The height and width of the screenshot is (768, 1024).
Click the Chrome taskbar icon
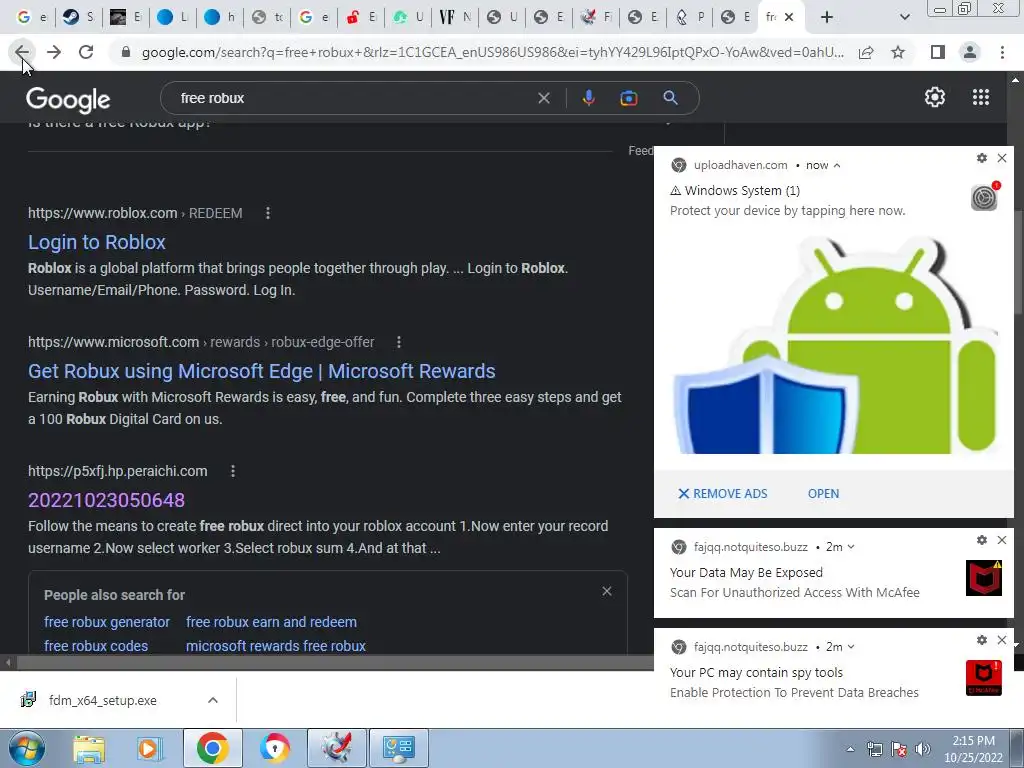coord(212,748)
